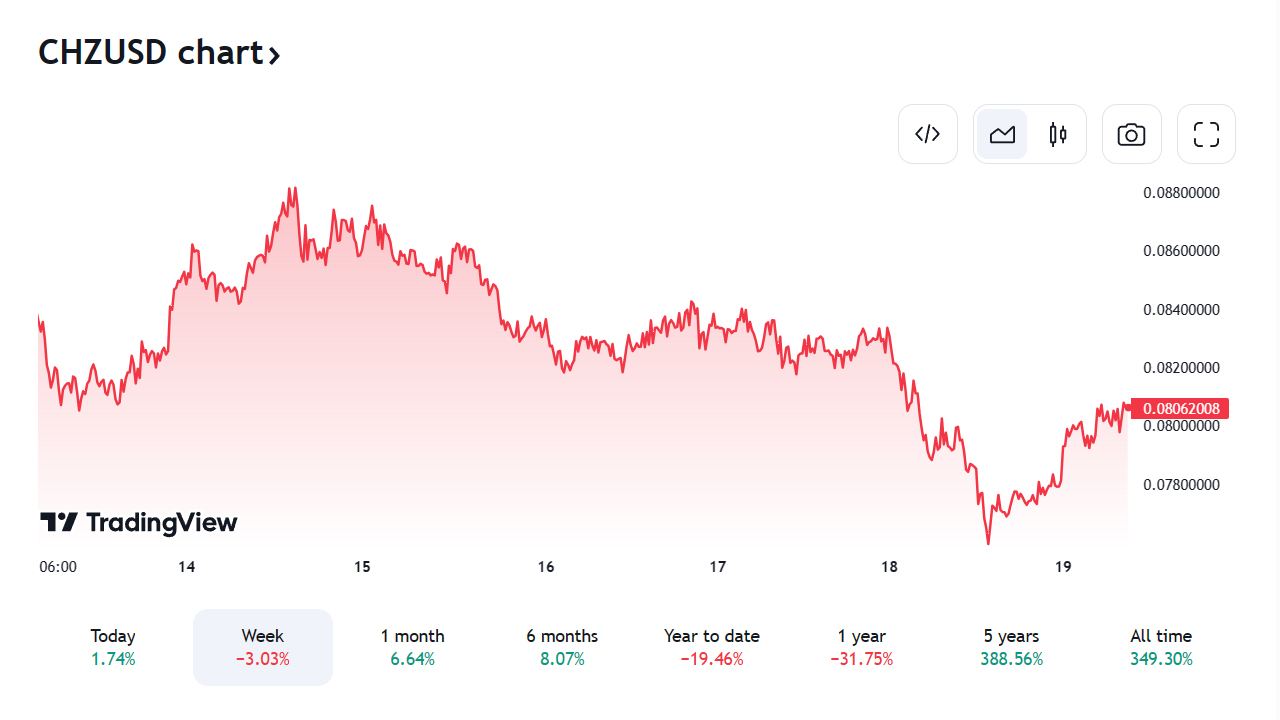
Task: Click the TradingView logo
Action: (139, 522)
